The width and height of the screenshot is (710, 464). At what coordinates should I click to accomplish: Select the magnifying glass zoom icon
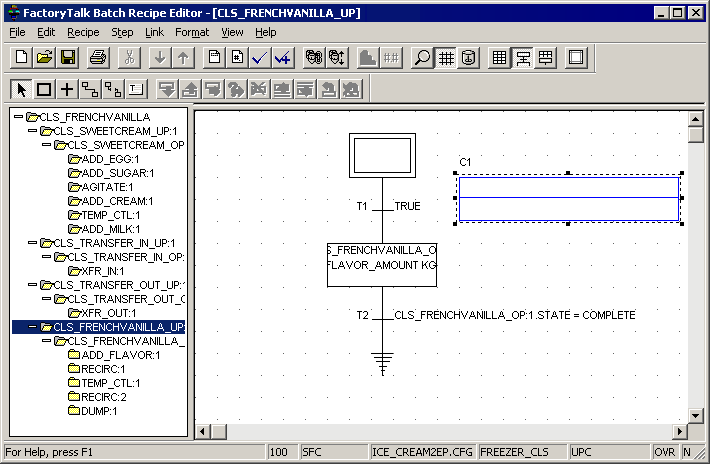click(x=423, y=58)
